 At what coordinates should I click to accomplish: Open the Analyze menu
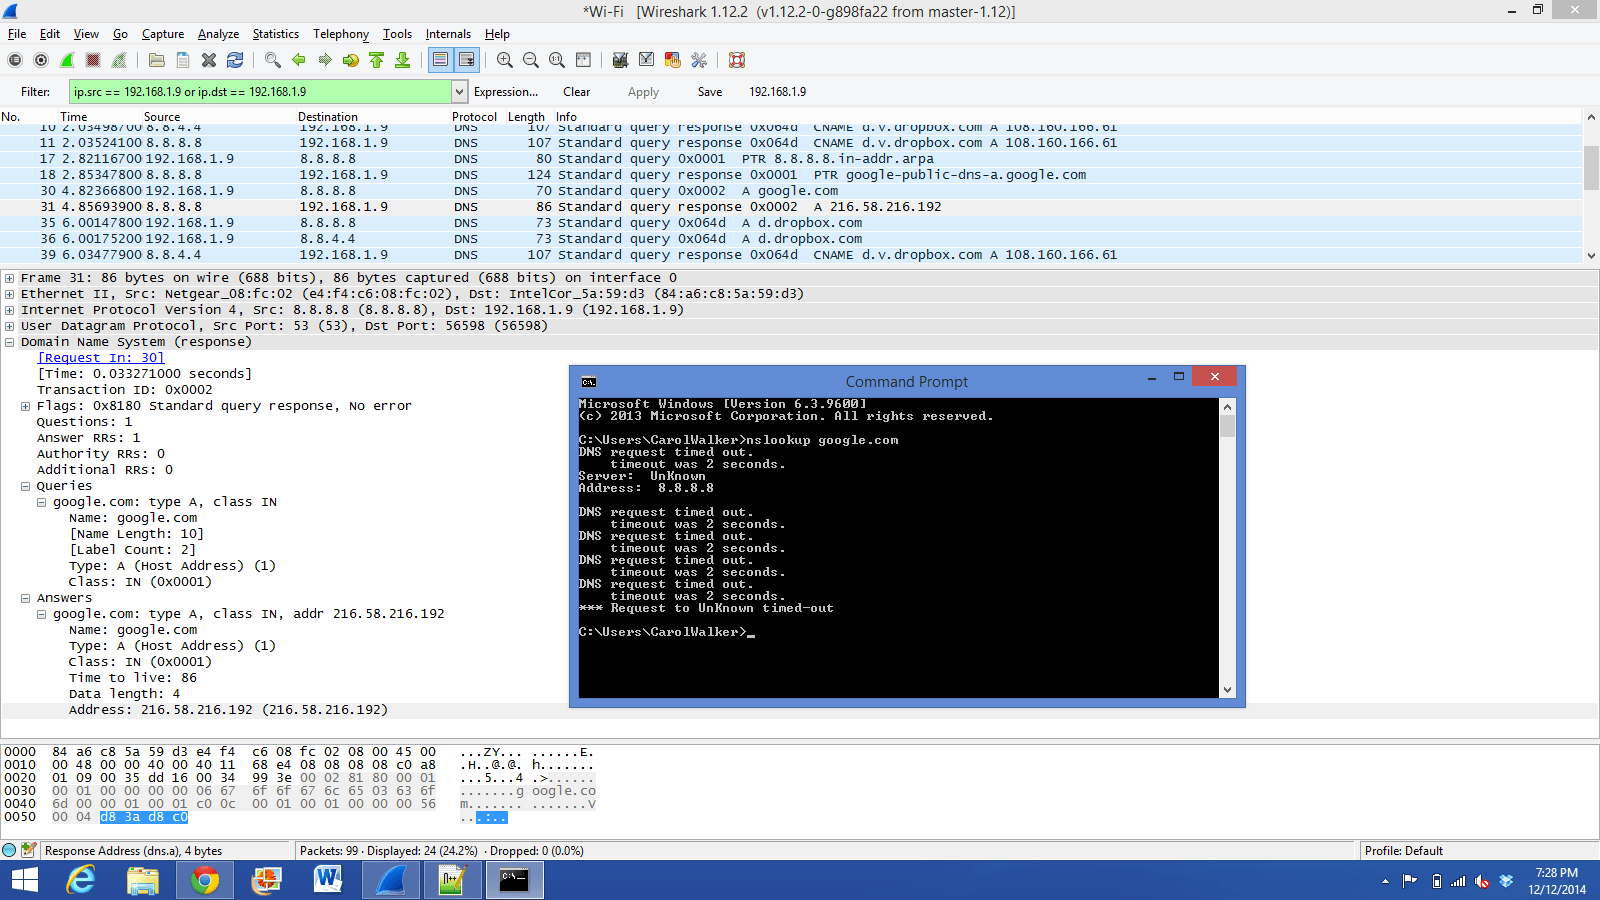[218, 34]
